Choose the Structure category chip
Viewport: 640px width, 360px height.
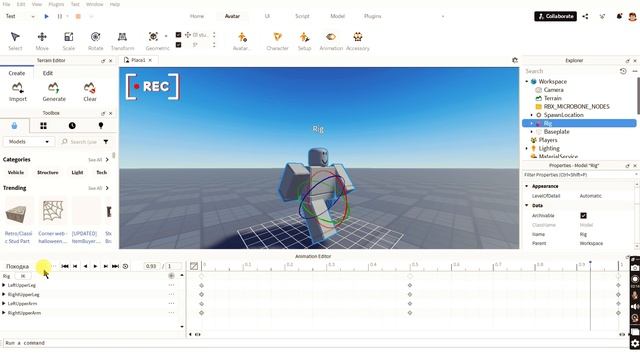point(48,173)
